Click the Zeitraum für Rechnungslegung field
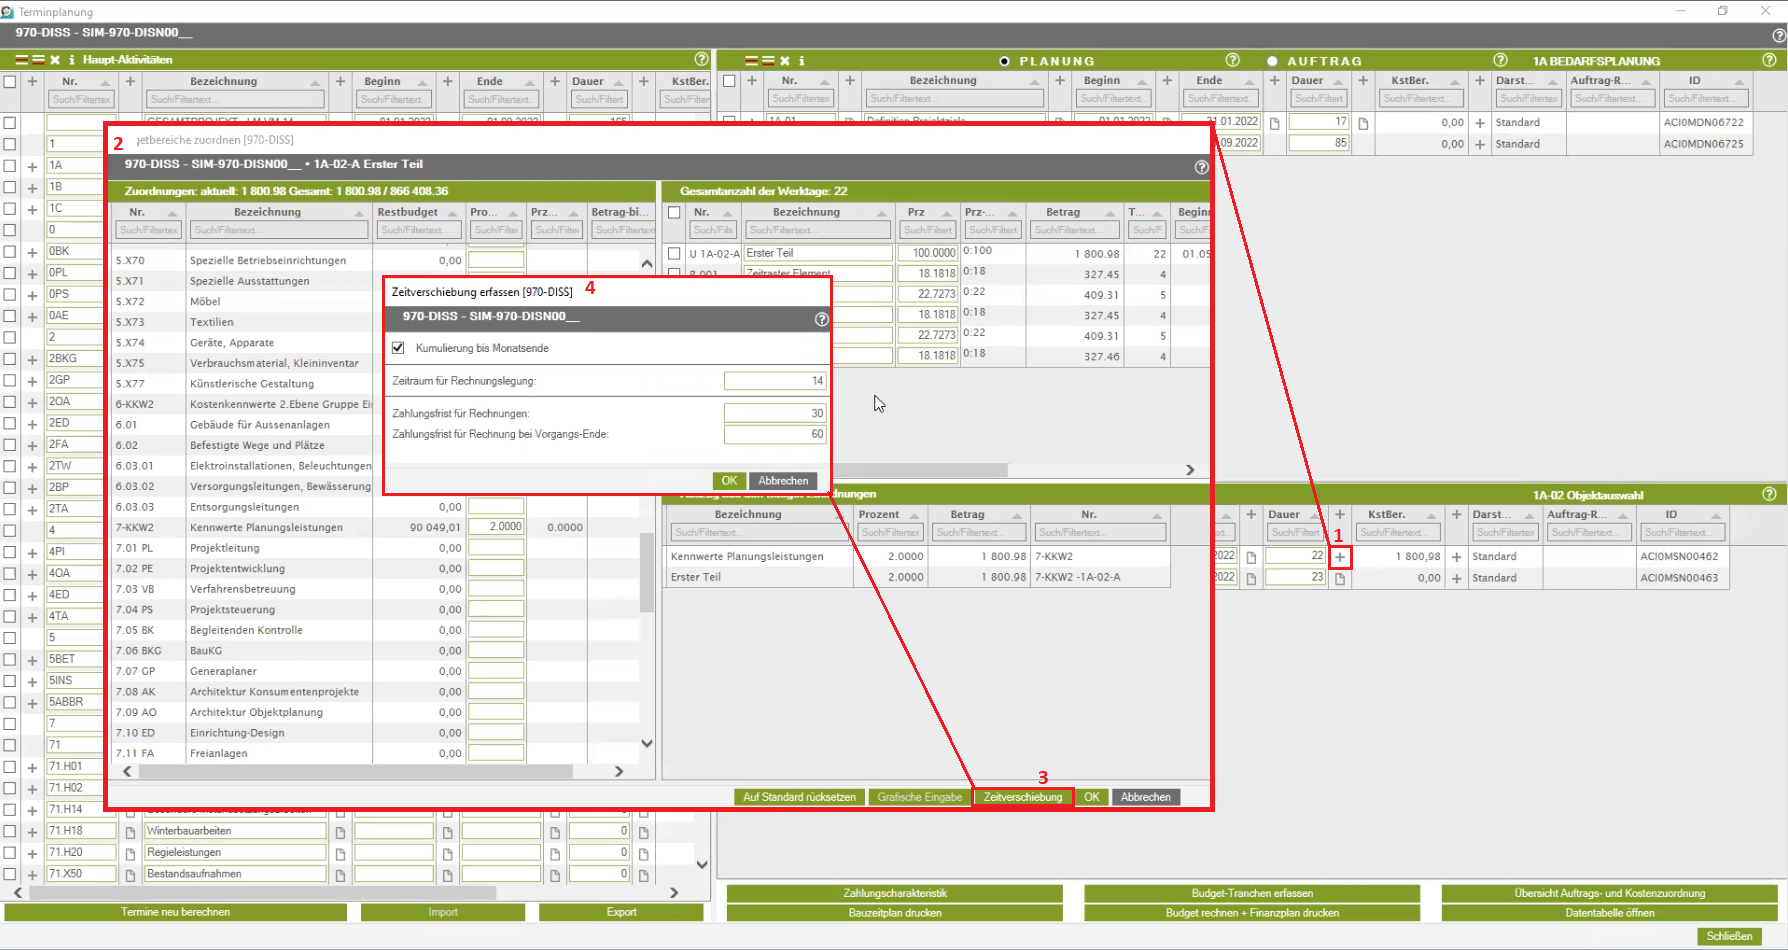 point(774,381)
